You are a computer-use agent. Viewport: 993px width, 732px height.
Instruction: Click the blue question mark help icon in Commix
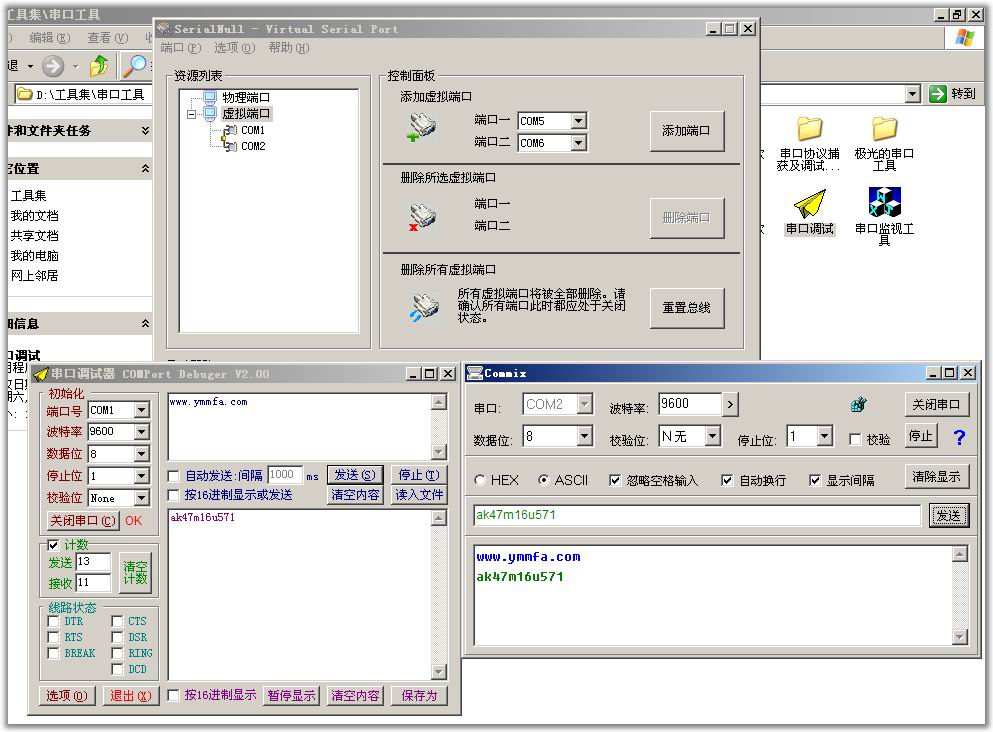point(959,437)
